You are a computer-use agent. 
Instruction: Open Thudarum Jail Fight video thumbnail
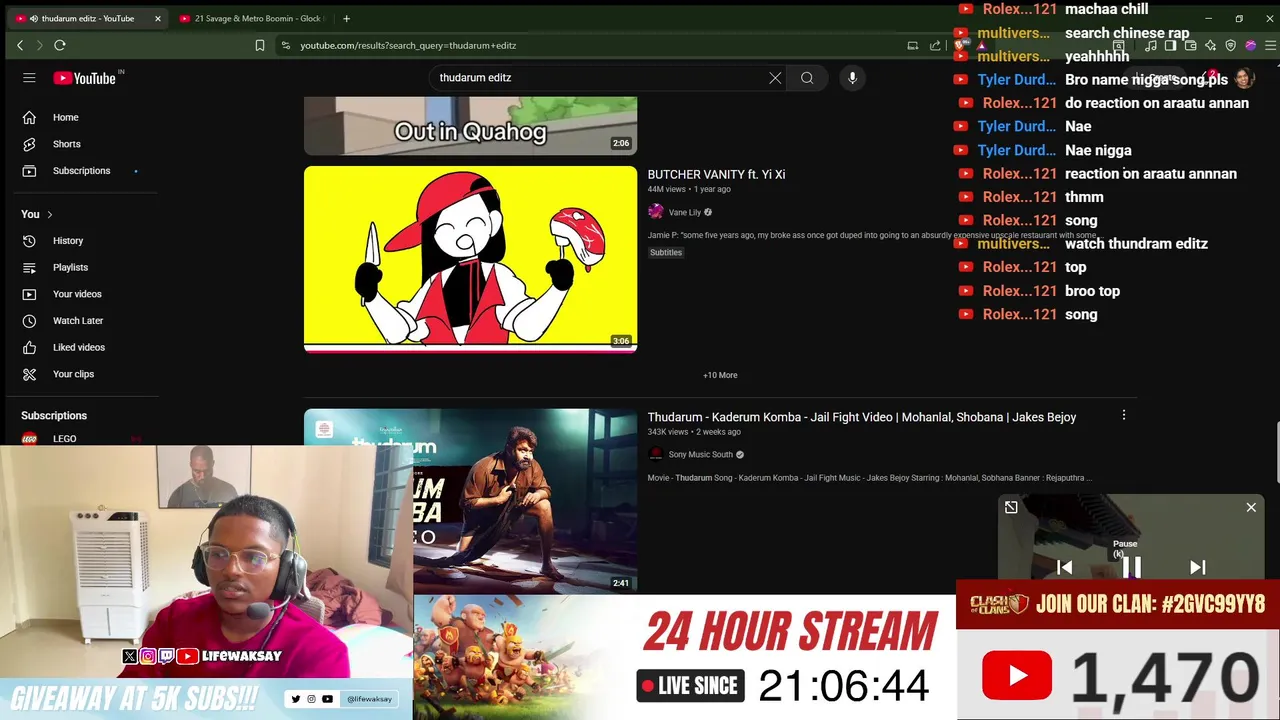[470, 500]
